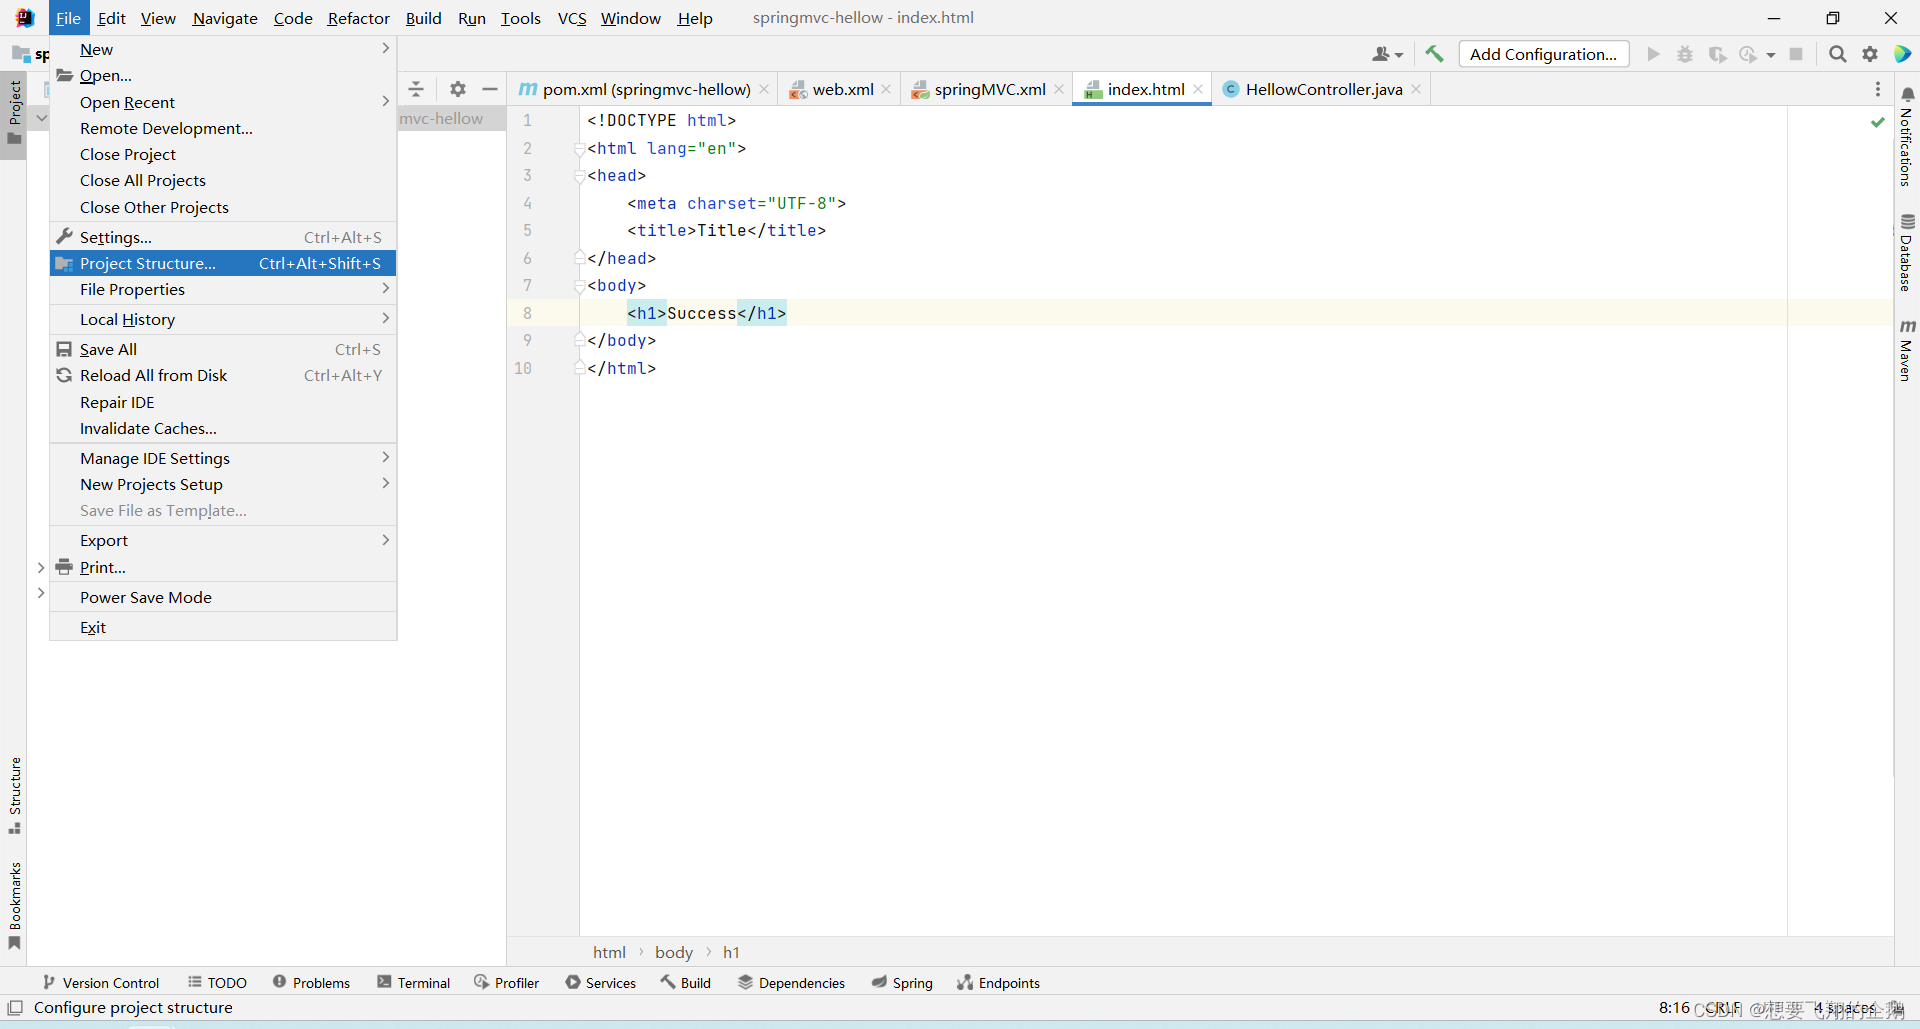Viewport: 1920px width, 1029px height.
Task: Open the Bookmarks tool window on left
Action: [x=14, y=905]
